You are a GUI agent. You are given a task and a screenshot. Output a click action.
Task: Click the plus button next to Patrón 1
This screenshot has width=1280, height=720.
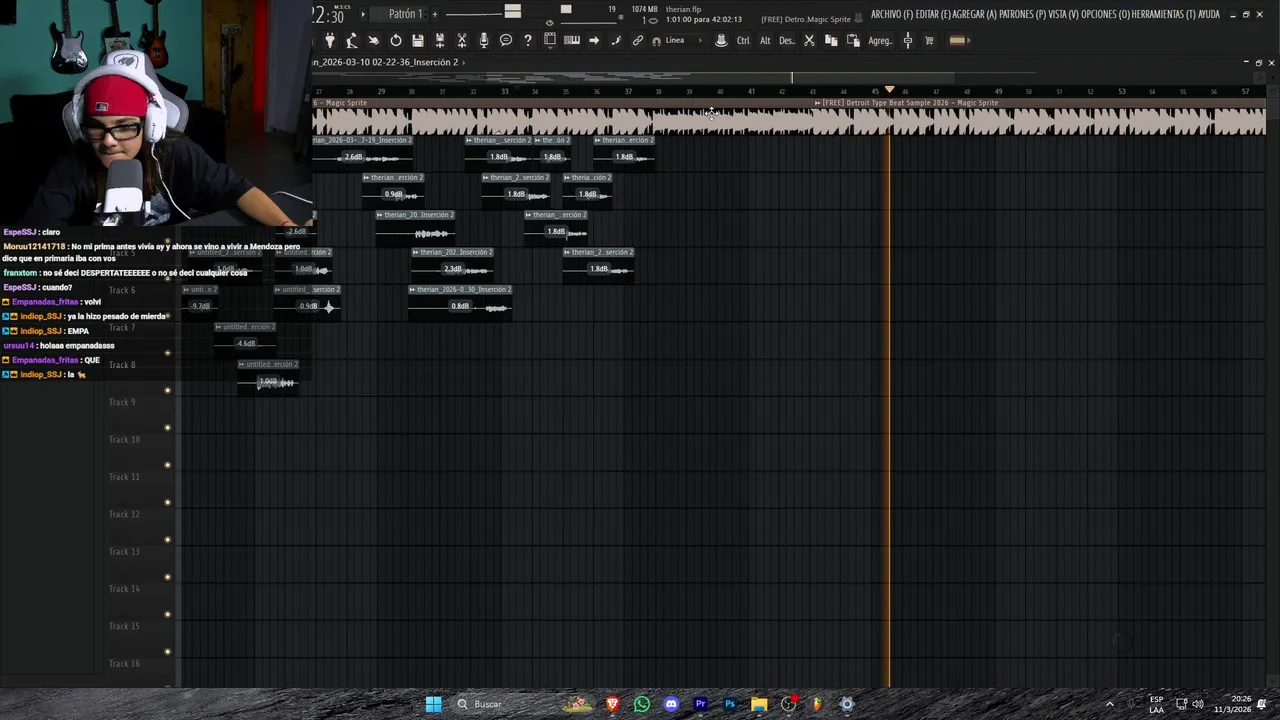point(435,14)
